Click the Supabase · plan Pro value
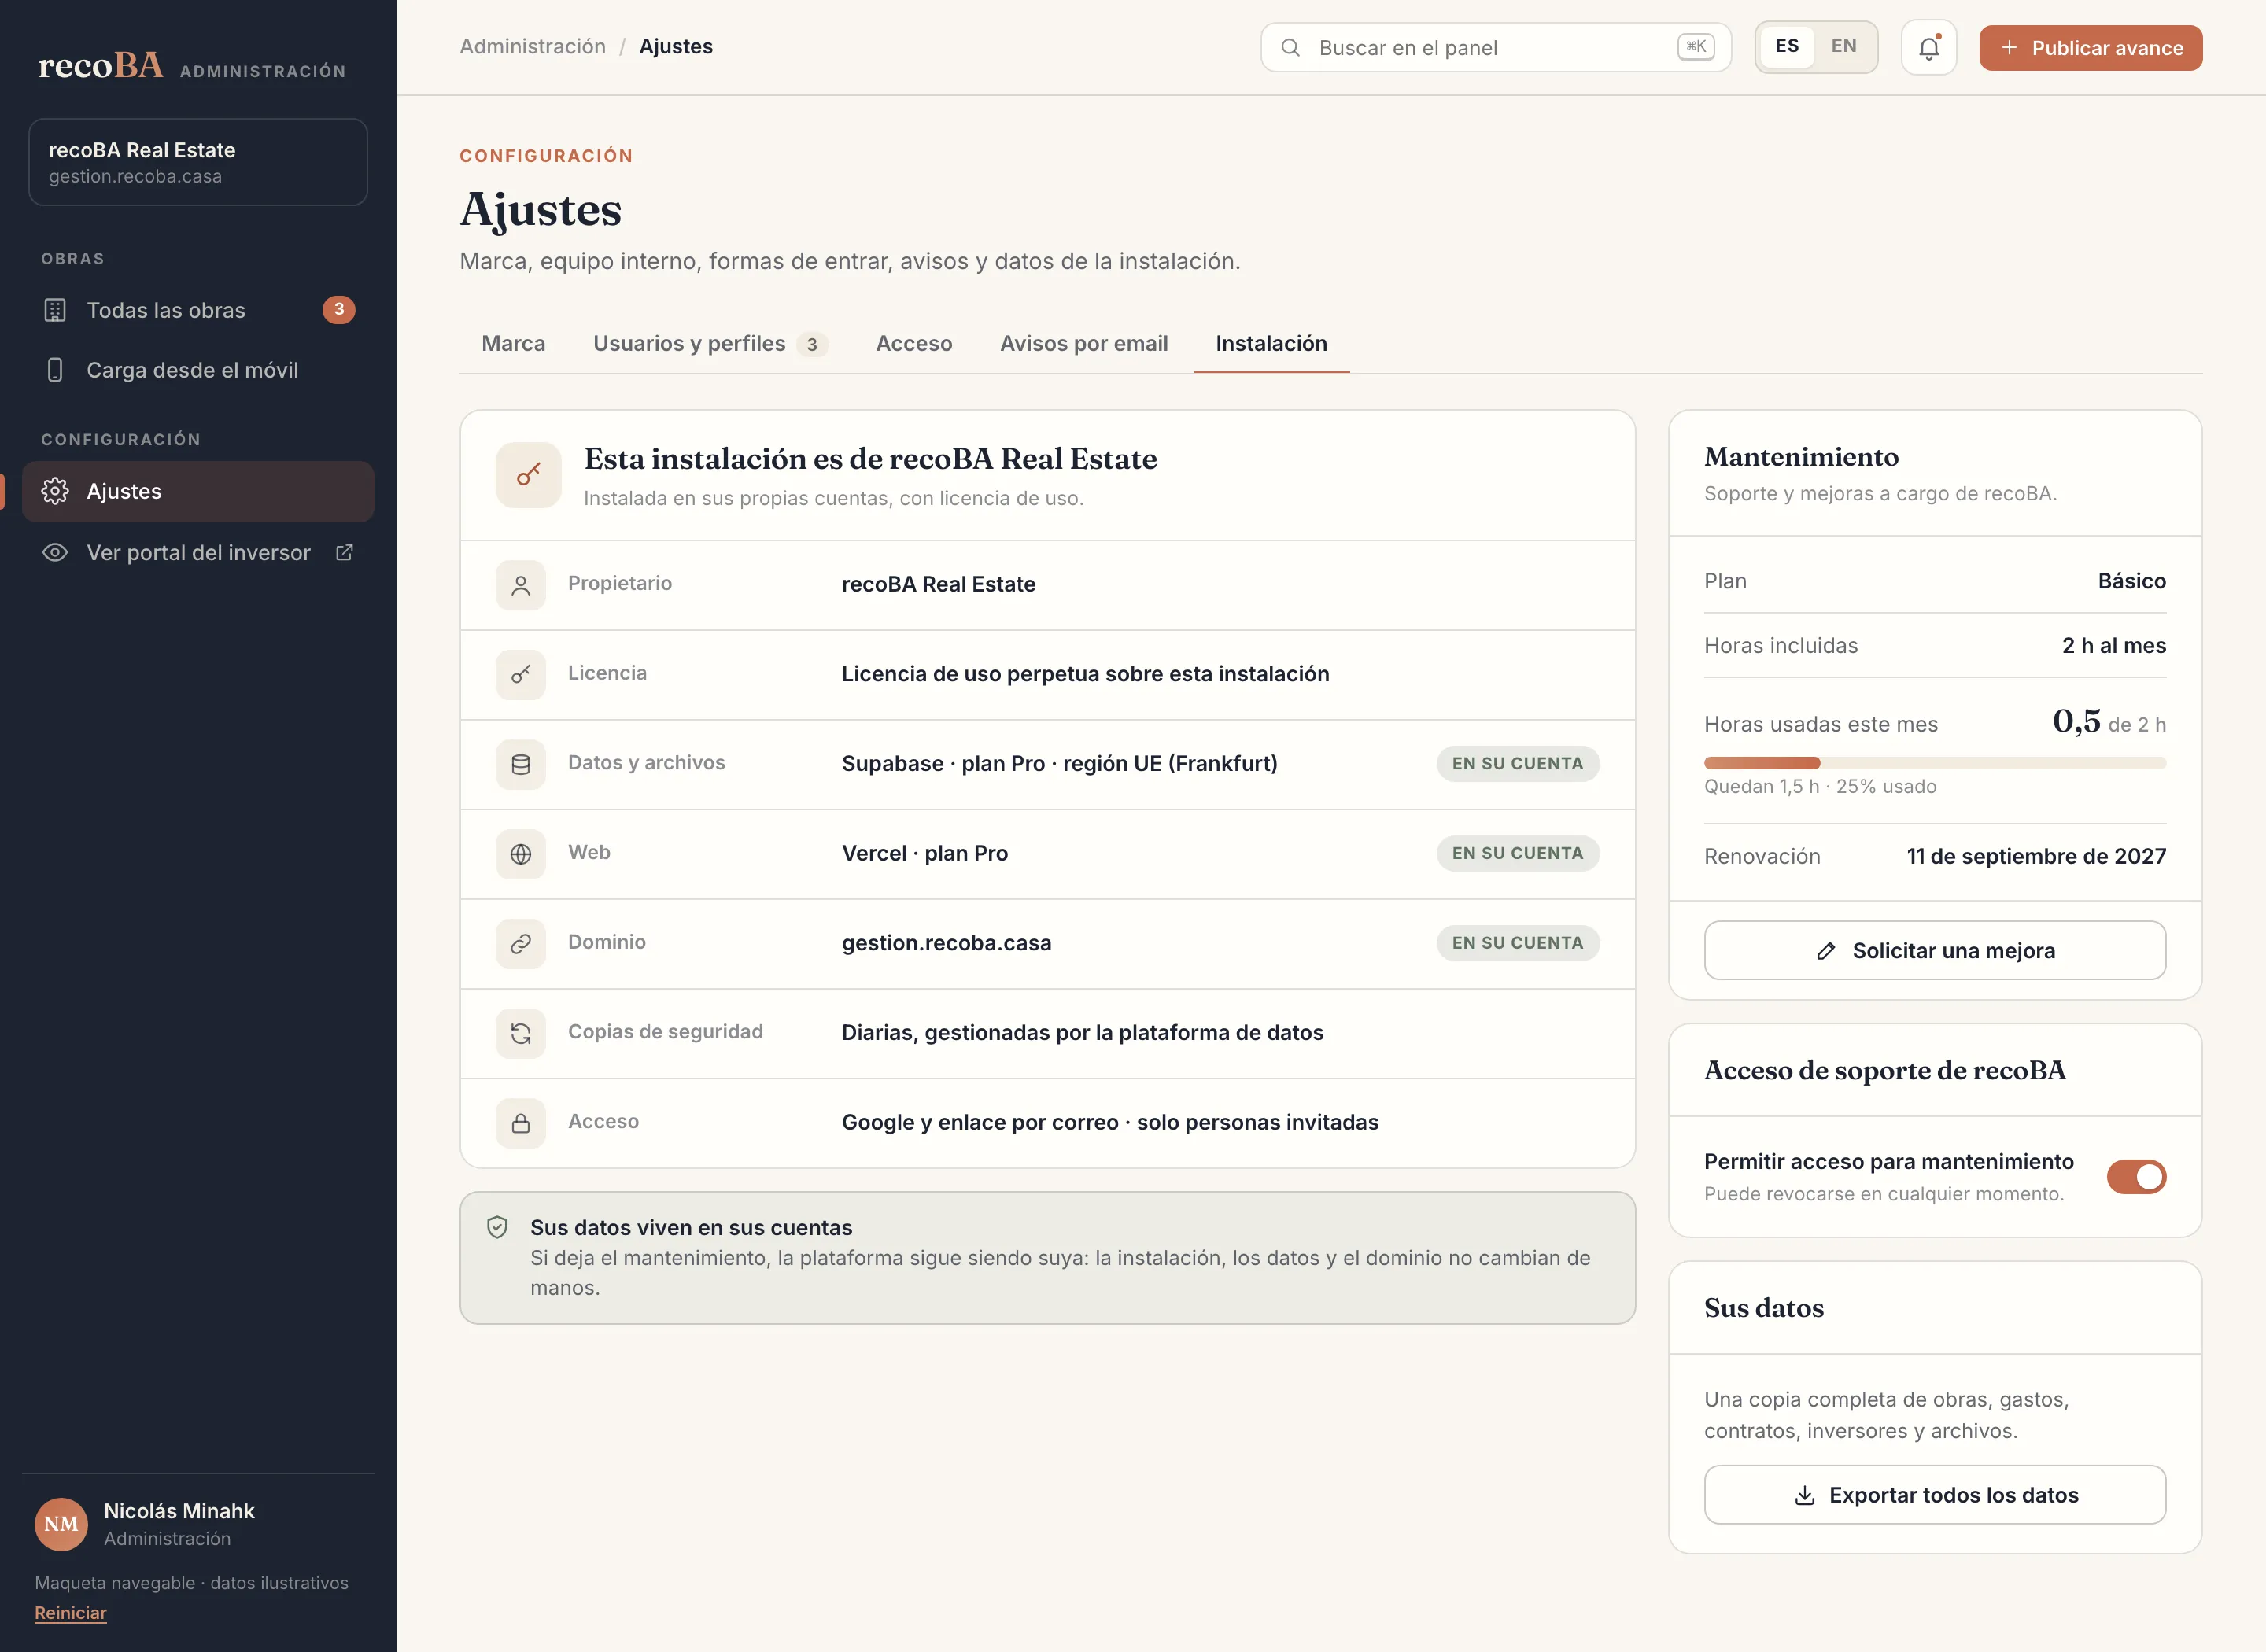2266x1652 pixels. point(1059,763)
